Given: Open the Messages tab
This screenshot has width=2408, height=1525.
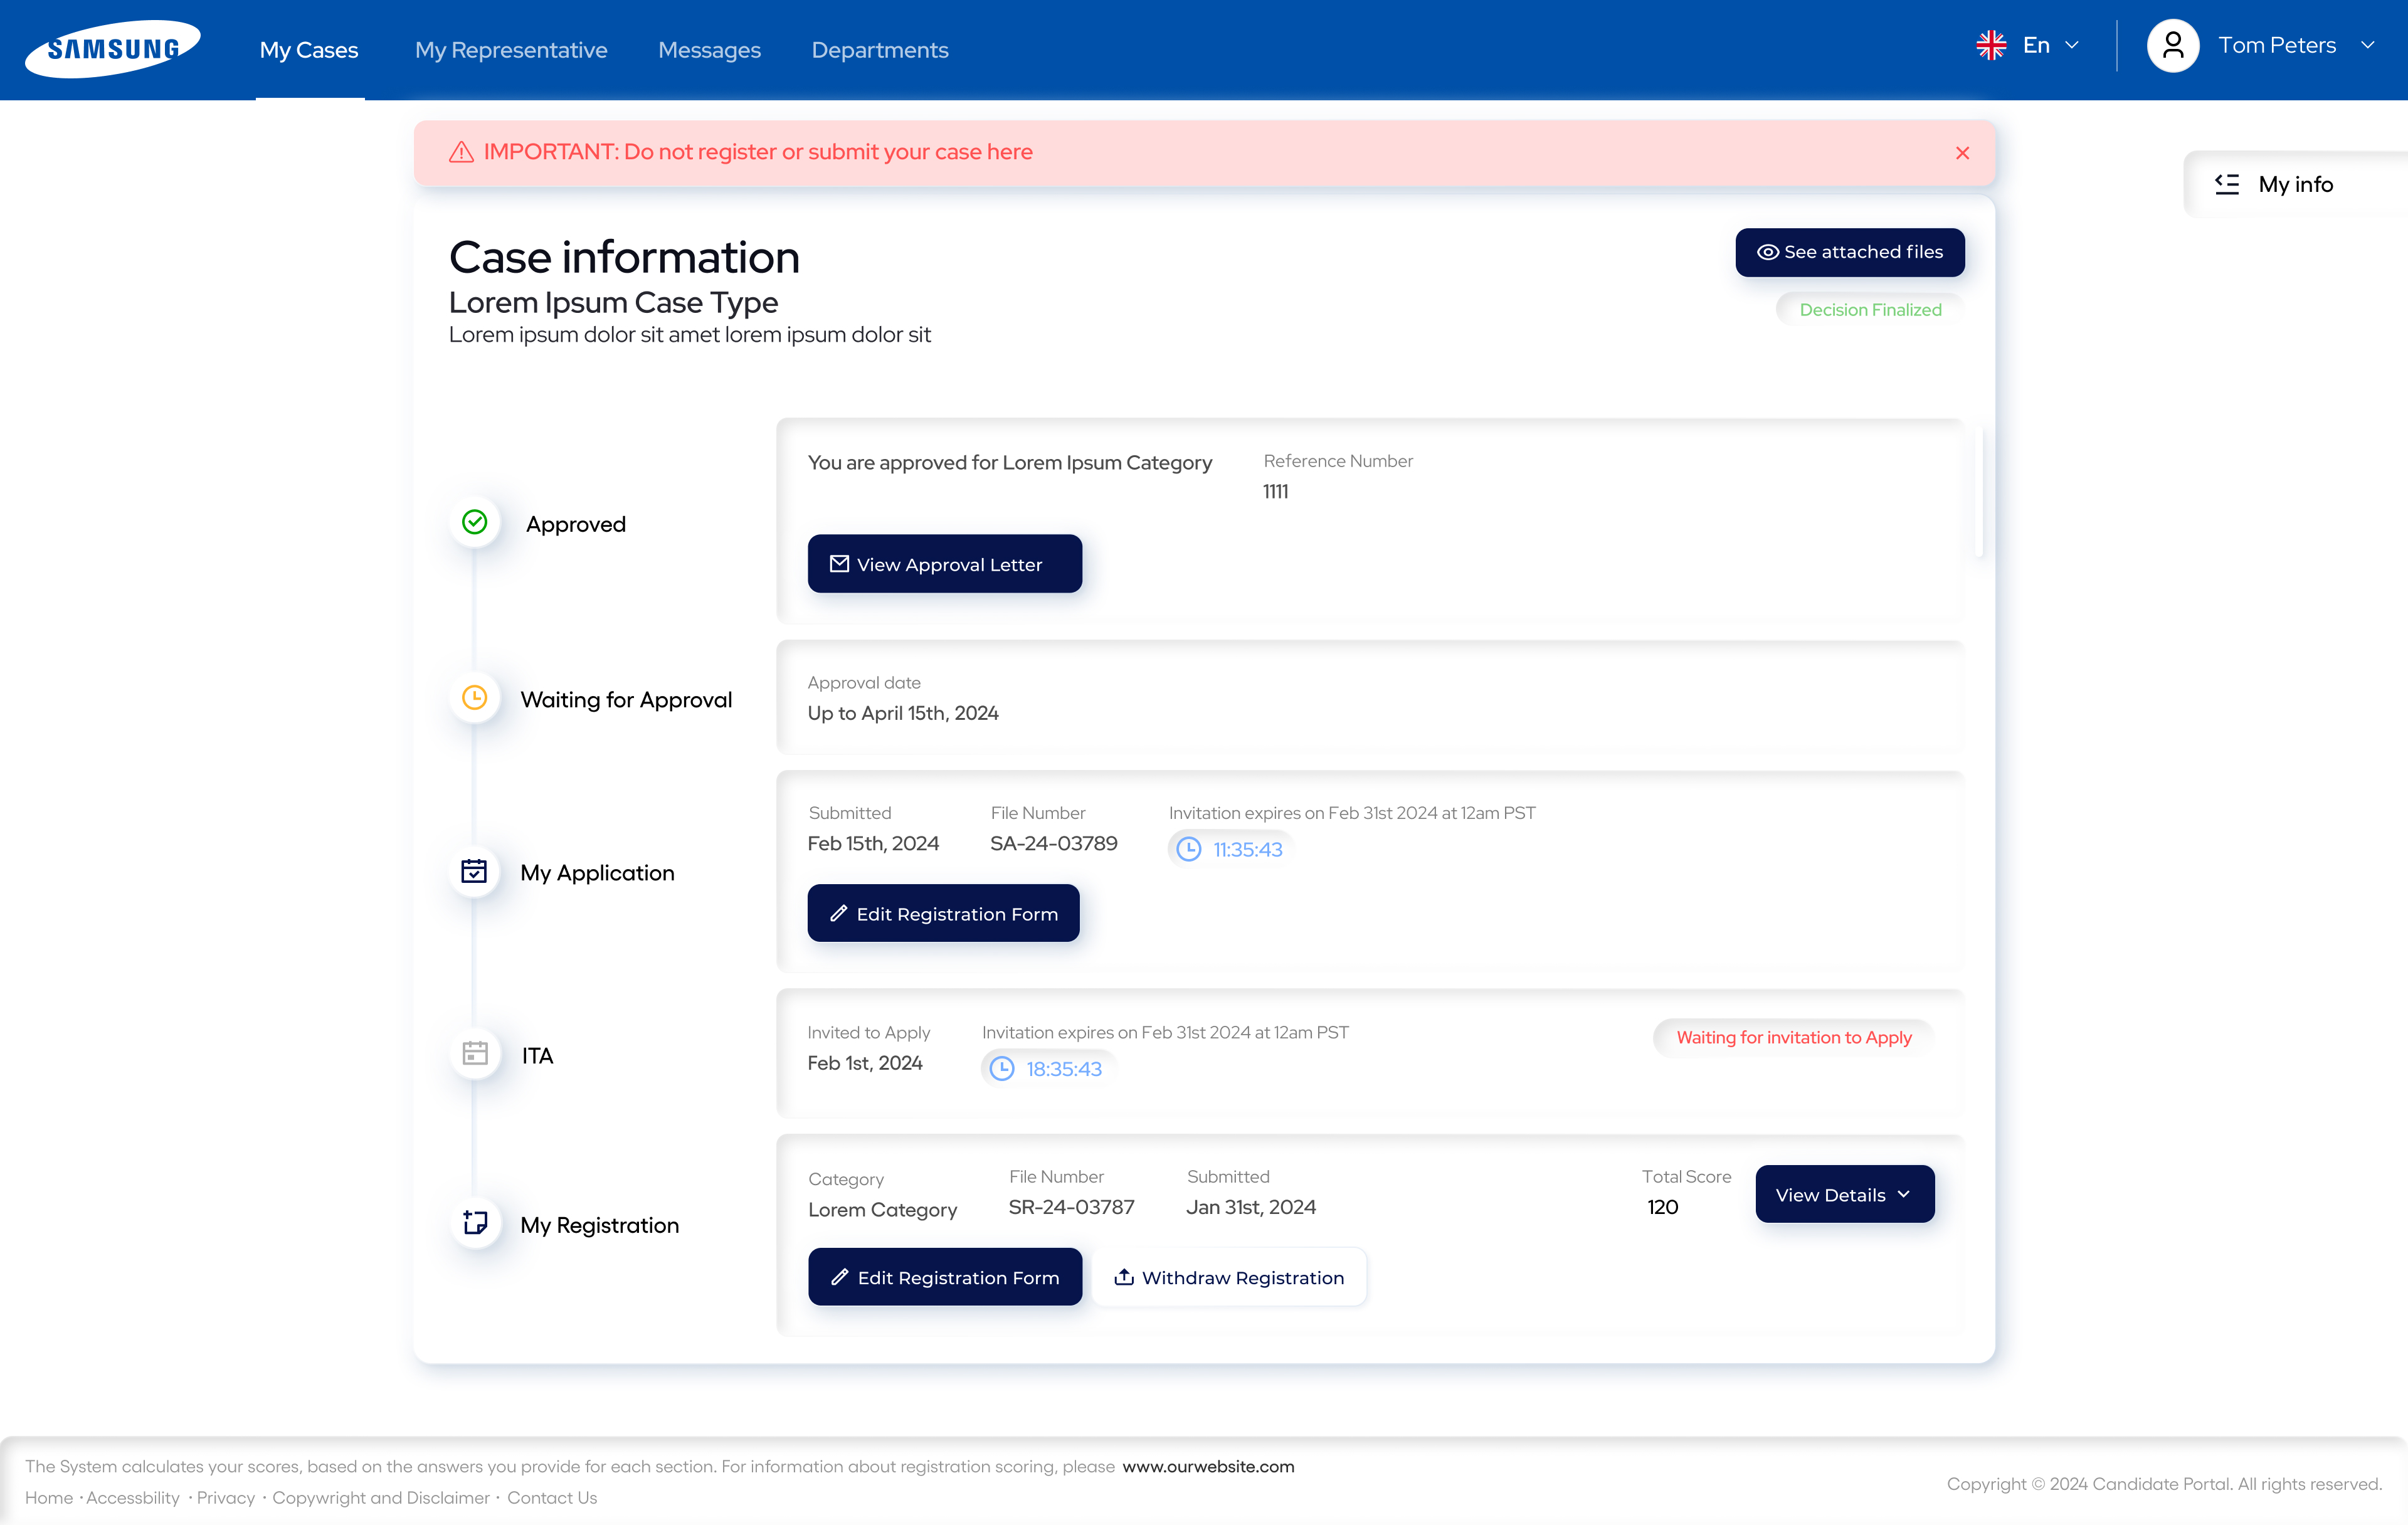Looking at the screenshot, I should coord(709,50).
